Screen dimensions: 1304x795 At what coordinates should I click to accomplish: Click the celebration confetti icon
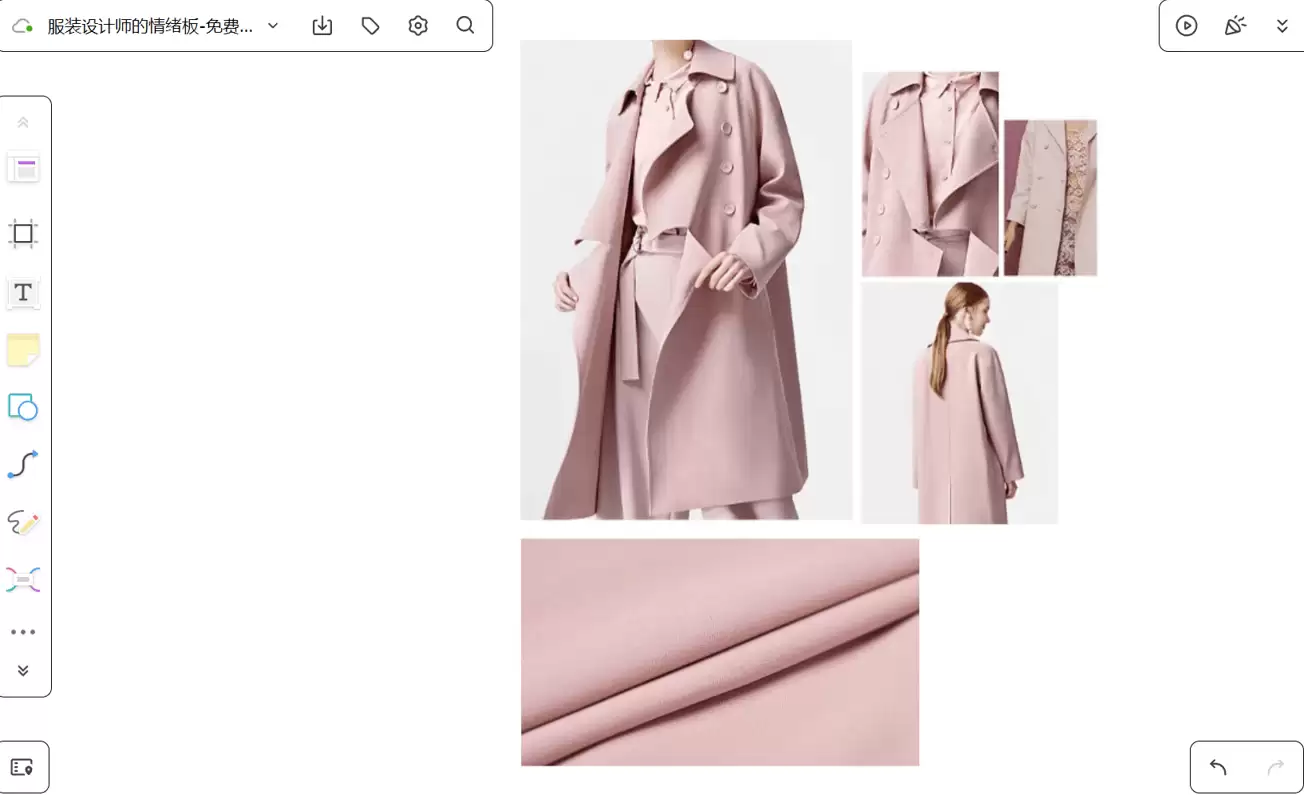(x=1235, y=26)
